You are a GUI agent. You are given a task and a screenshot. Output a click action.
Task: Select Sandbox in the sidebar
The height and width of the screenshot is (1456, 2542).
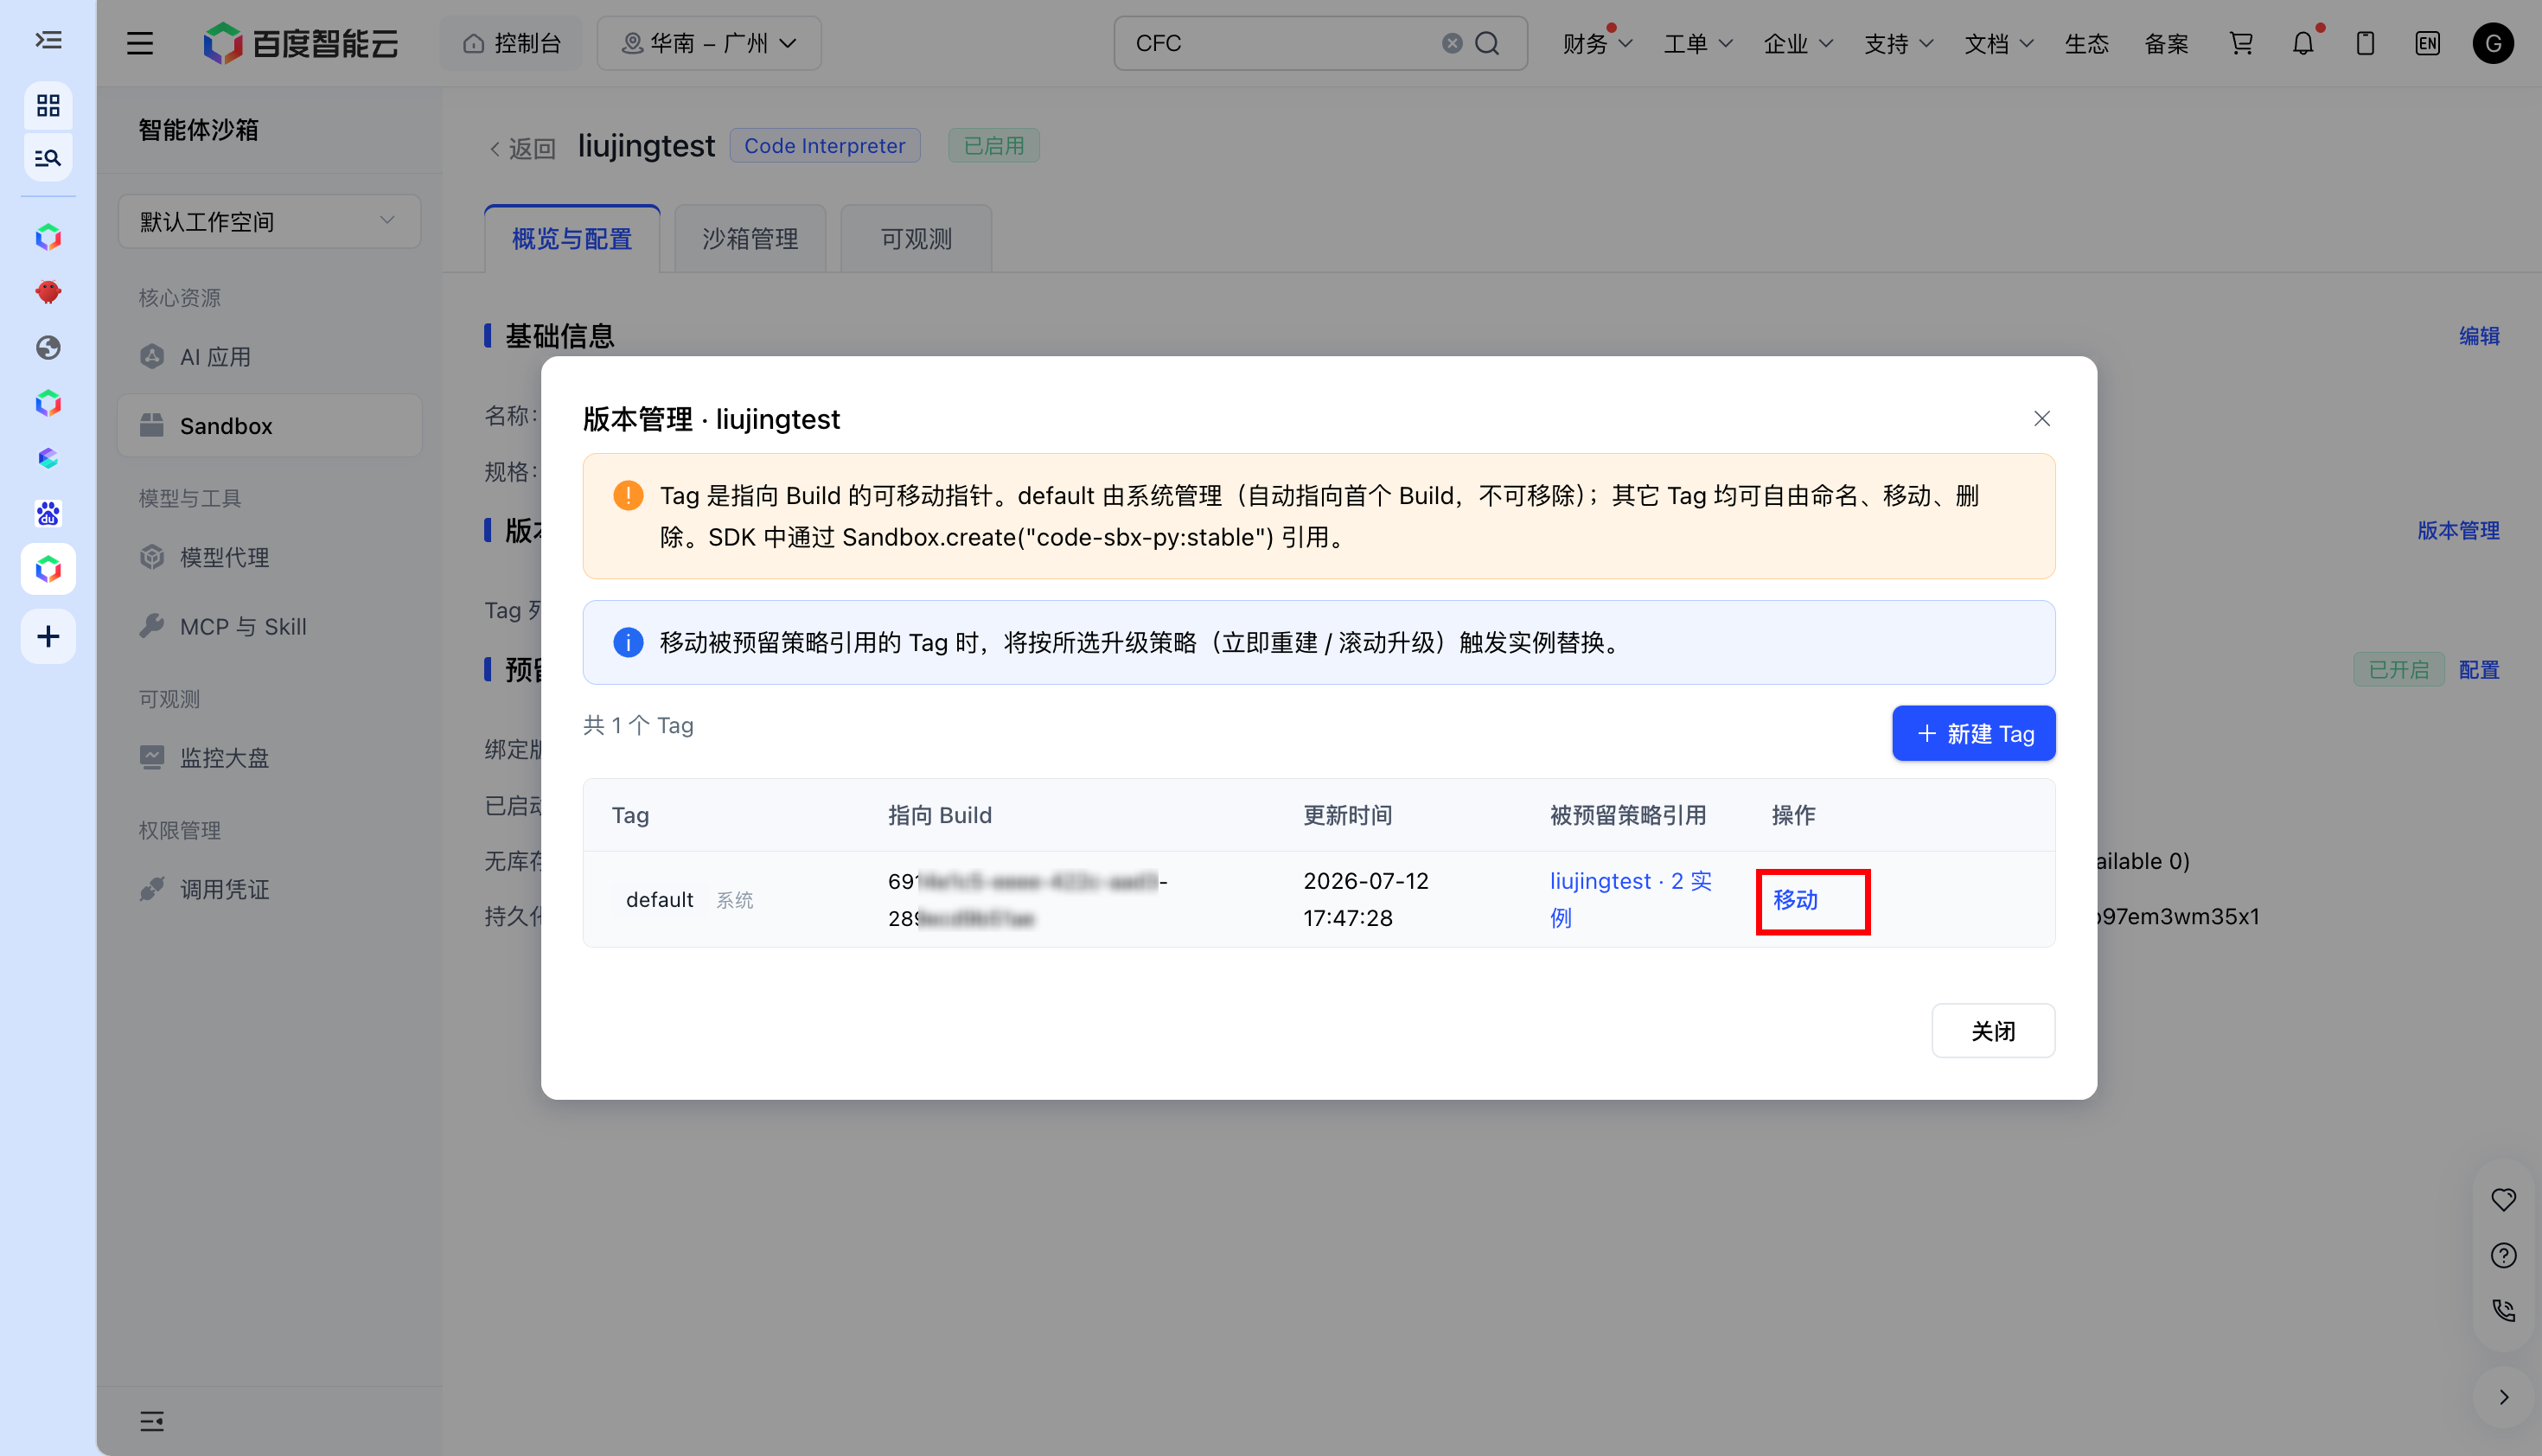tap(269, 425)
